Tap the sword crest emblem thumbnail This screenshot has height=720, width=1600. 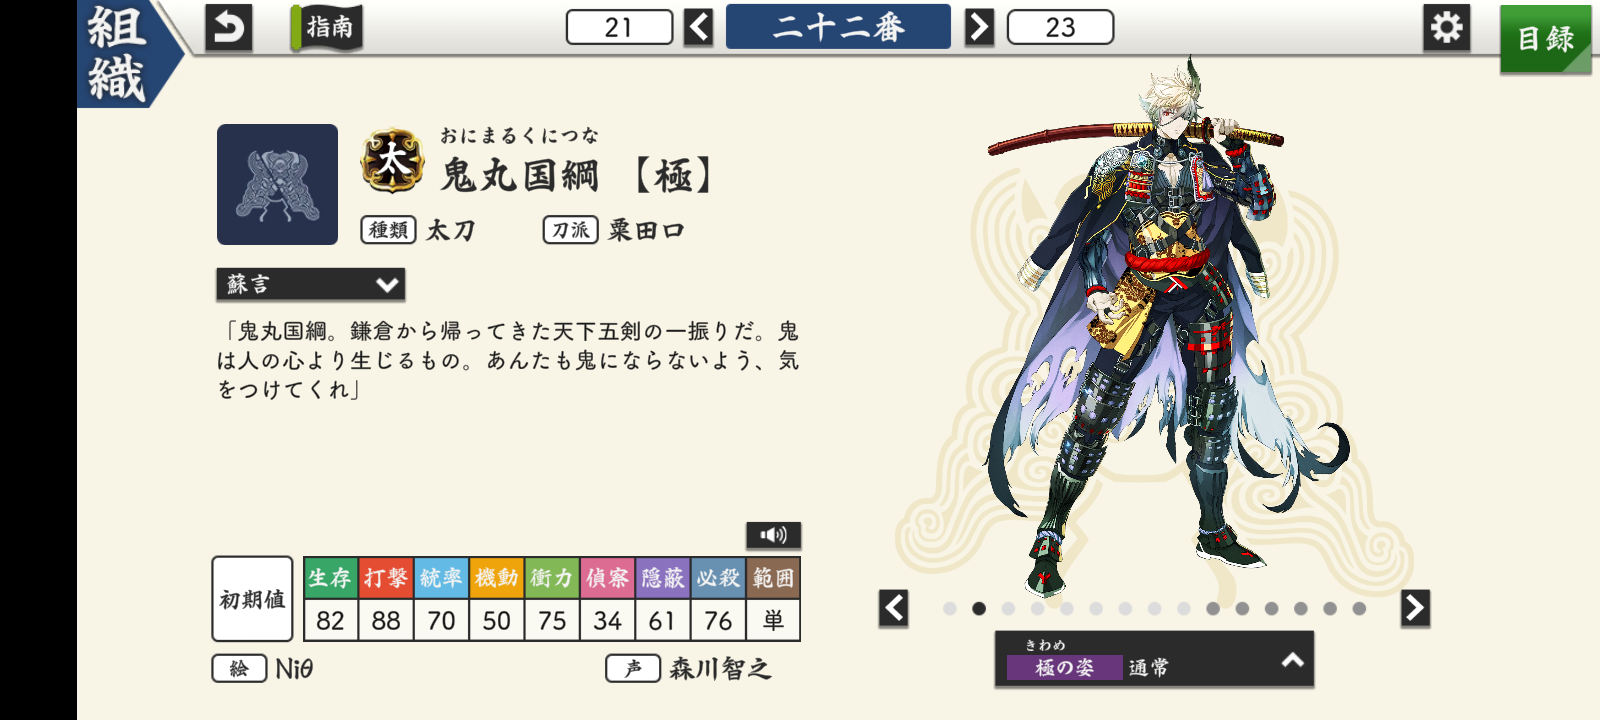pos(277,184)
